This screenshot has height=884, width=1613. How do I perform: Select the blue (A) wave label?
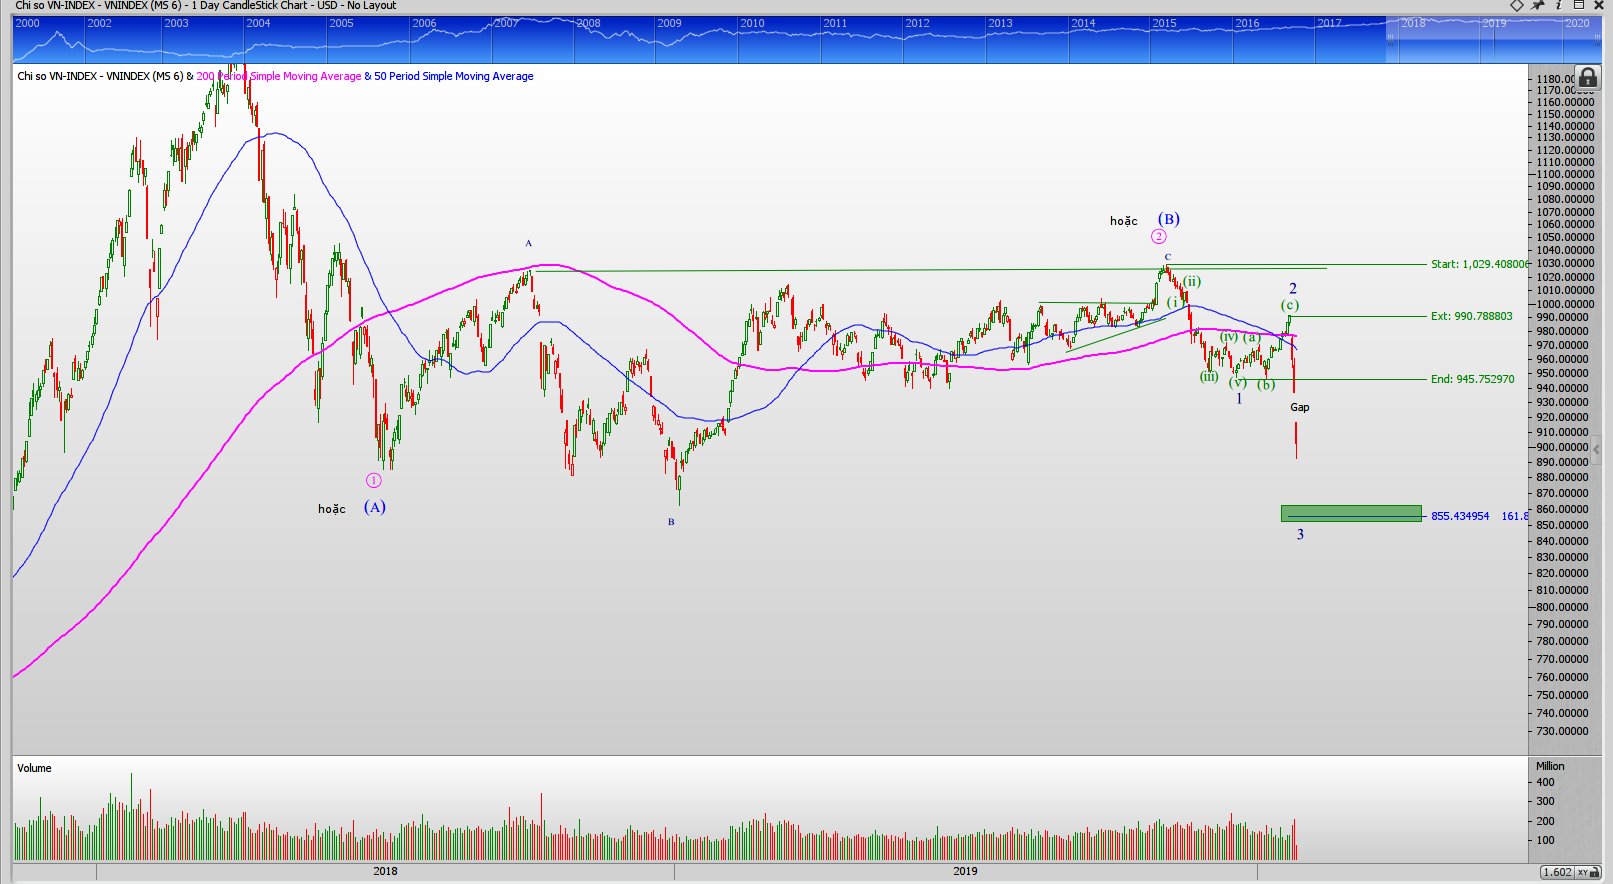[374, 507]
